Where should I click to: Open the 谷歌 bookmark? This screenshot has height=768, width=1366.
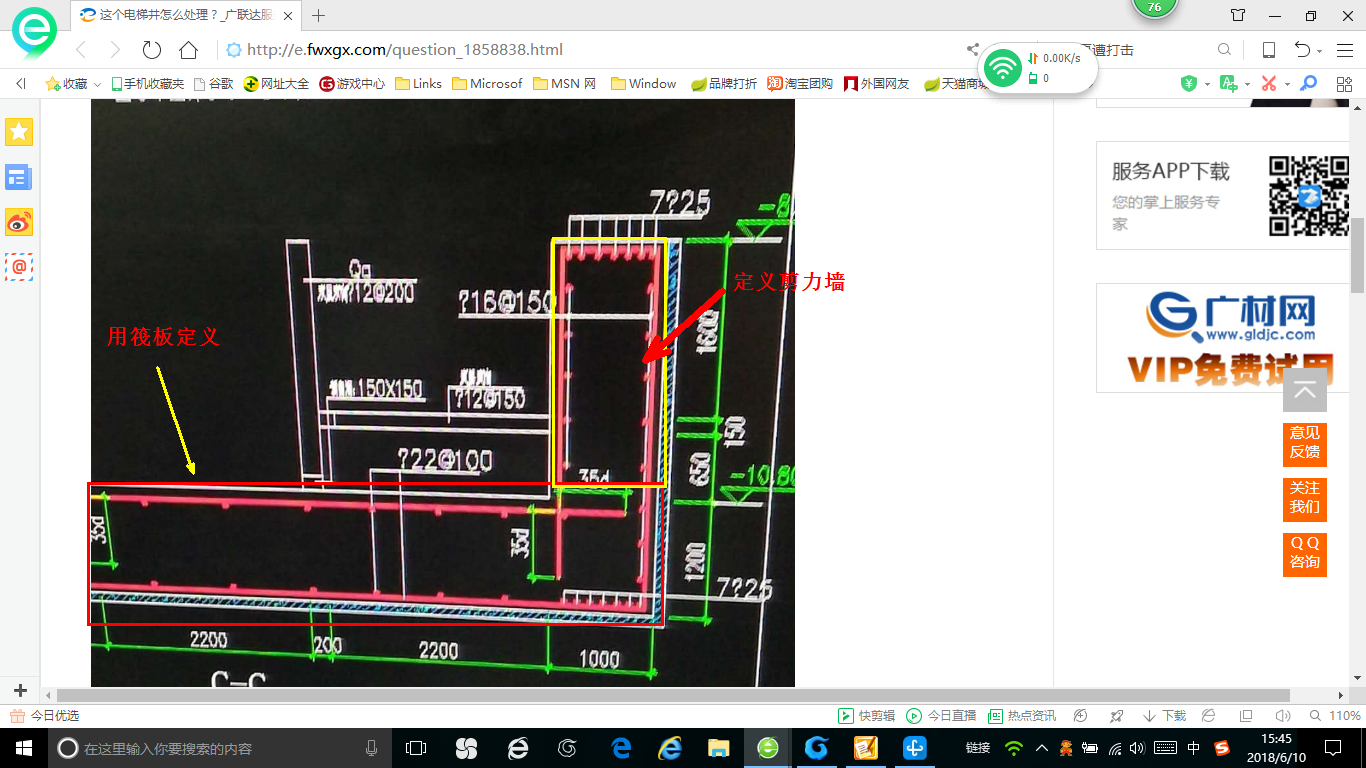pos(213,84)
